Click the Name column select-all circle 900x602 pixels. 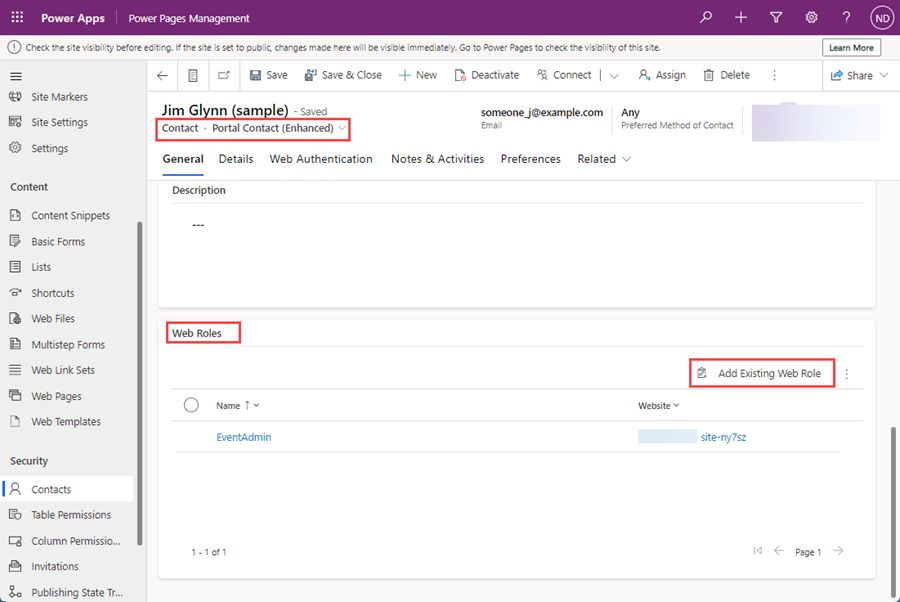pos(193,405)
